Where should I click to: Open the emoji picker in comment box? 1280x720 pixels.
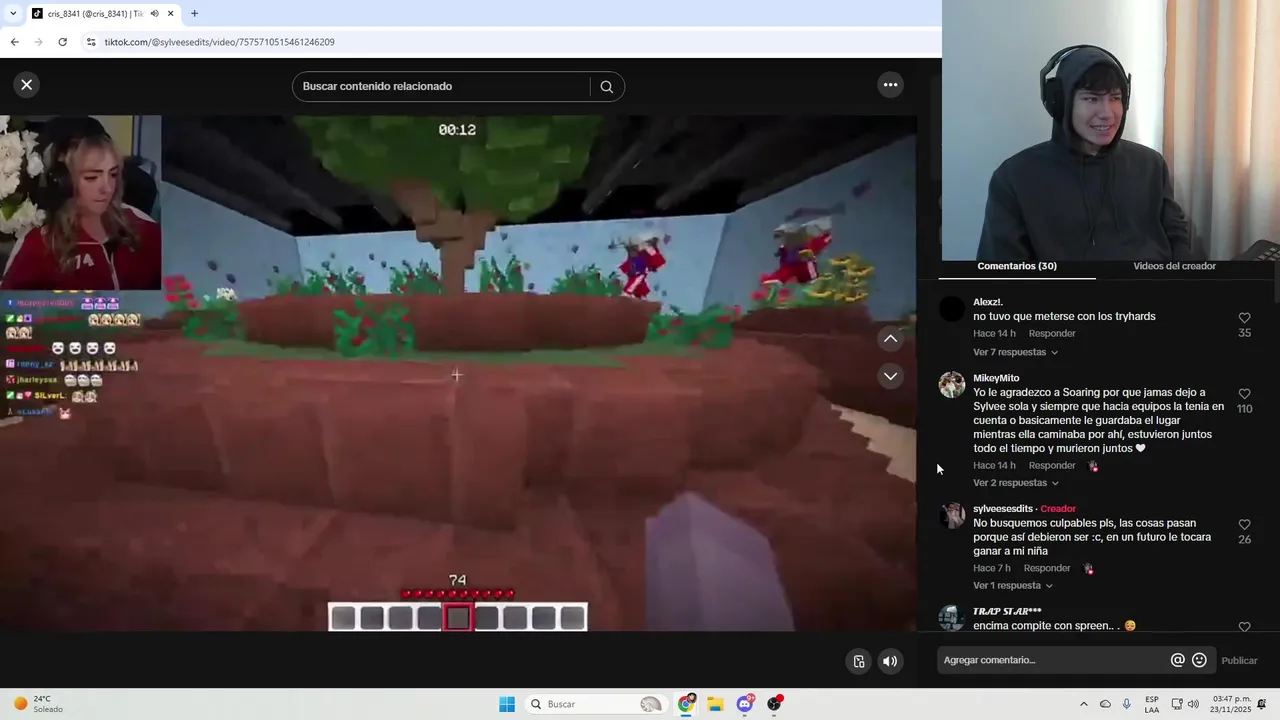pos(1199,660)
